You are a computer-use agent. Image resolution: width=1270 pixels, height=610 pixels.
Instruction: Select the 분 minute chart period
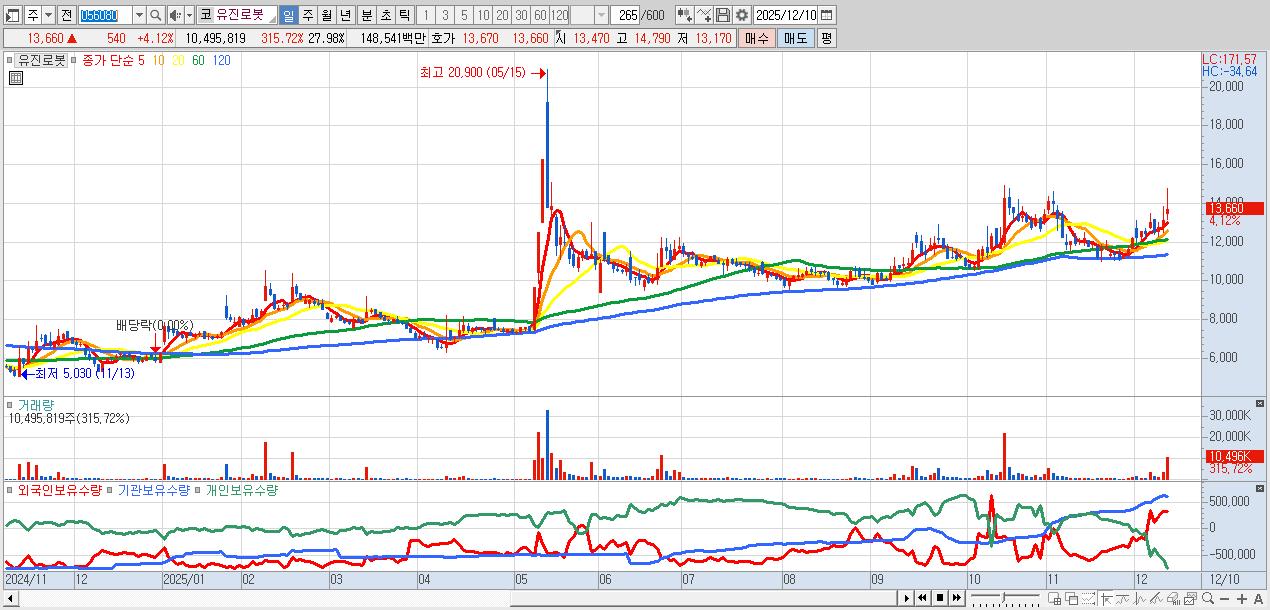coord(366,15)
